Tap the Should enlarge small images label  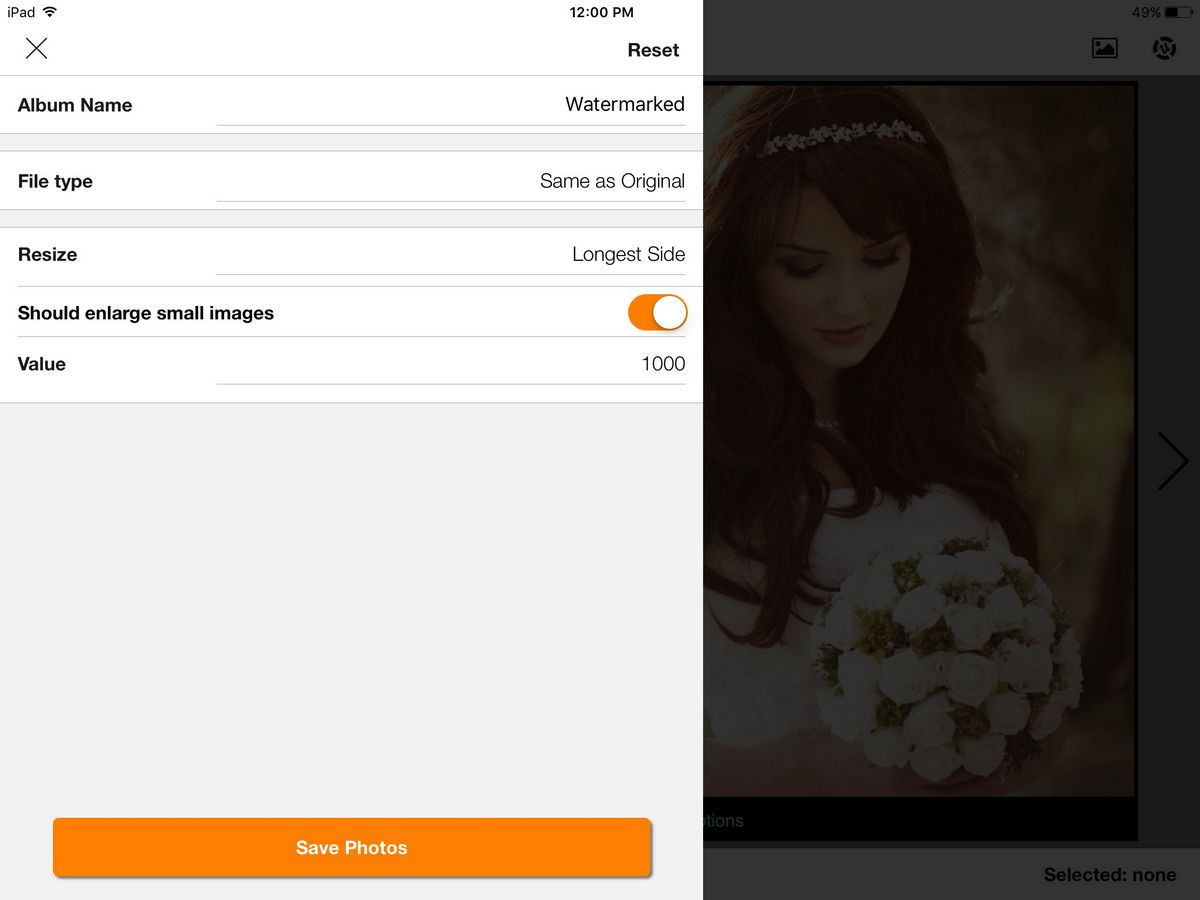click(146, 313)
